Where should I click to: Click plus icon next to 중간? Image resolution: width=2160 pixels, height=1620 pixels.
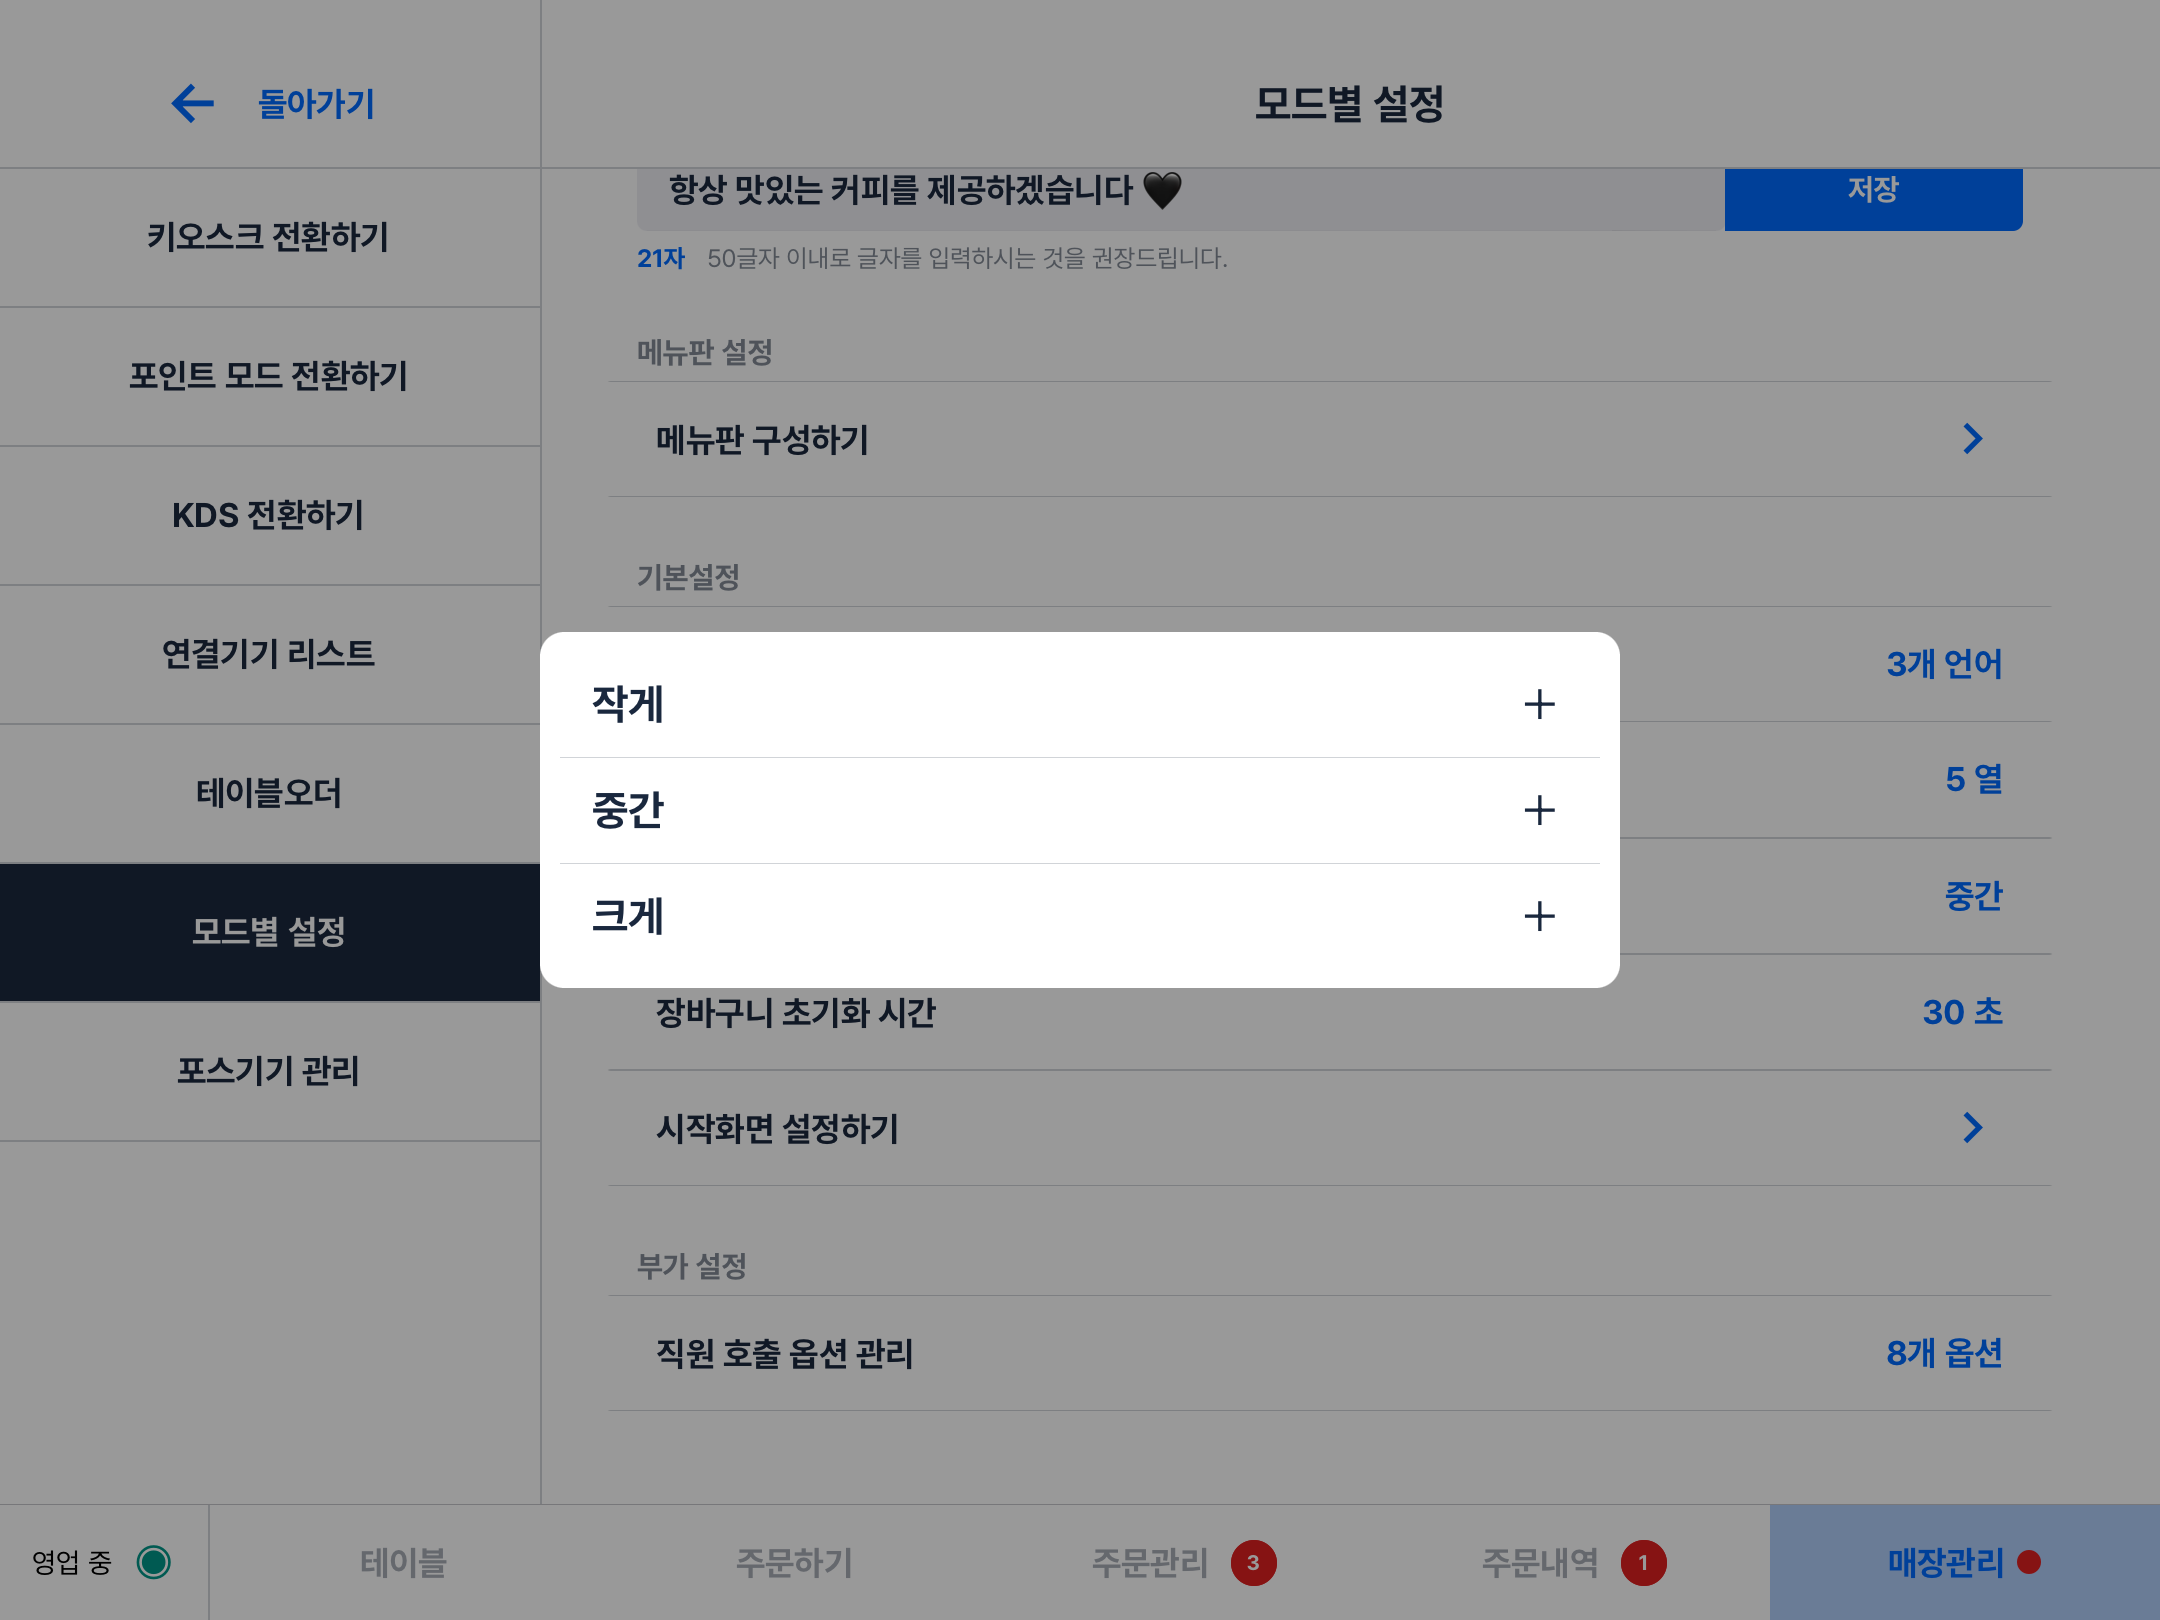1539,810
